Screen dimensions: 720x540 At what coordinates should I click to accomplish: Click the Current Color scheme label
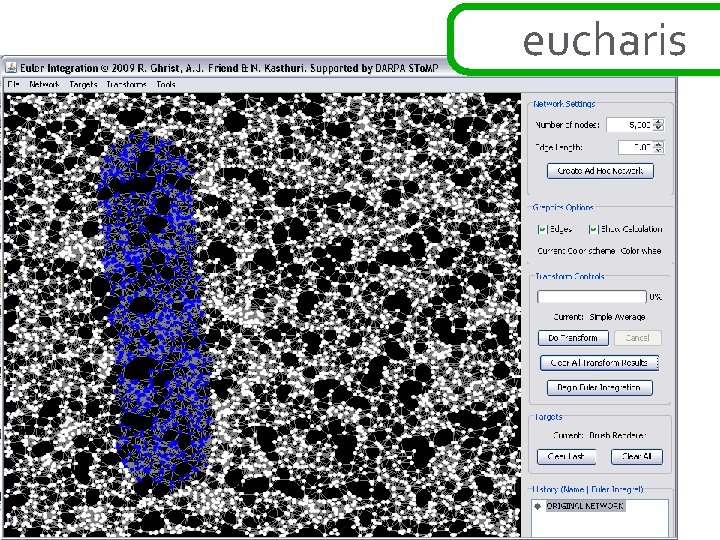599,251
